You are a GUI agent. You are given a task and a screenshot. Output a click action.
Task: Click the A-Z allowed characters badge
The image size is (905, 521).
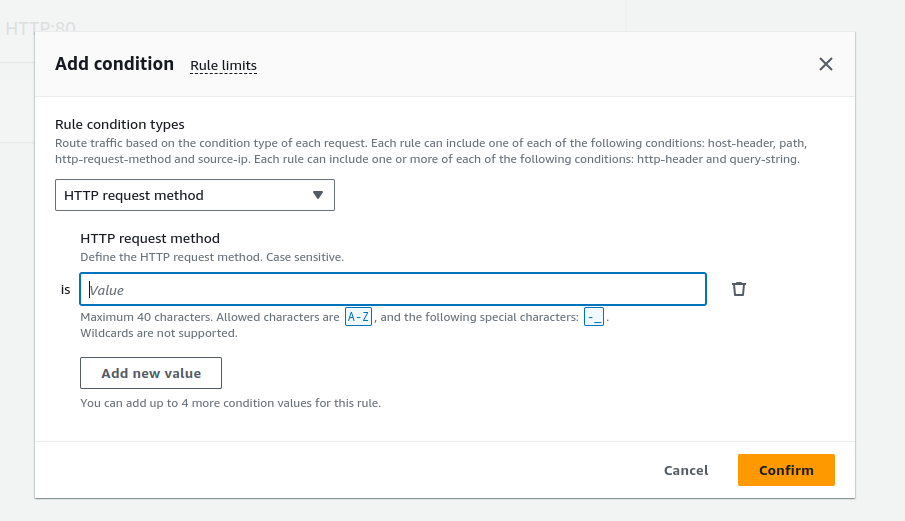coord(358,317)
